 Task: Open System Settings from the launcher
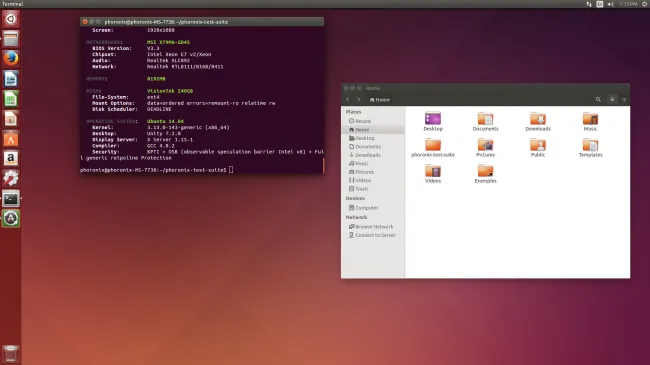(11, 178)
